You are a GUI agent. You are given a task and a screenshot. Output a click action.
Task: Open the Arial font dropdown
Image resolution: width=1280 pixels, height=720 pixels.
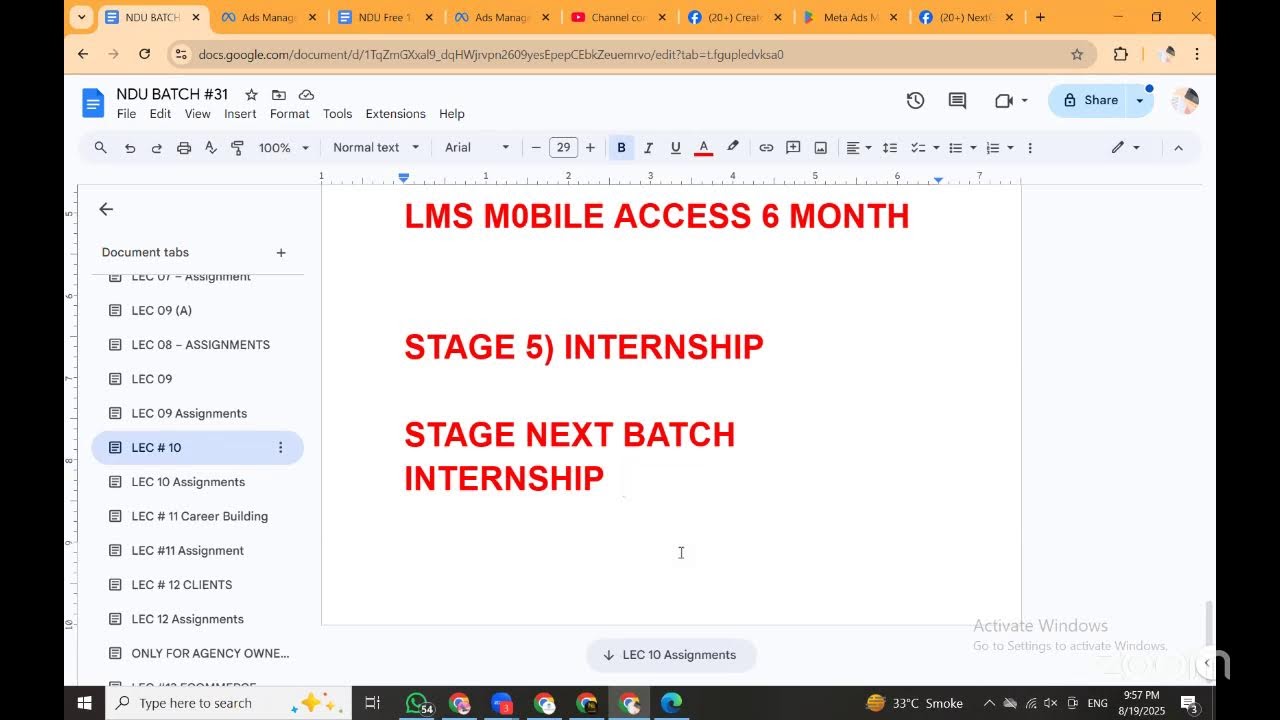477,148
